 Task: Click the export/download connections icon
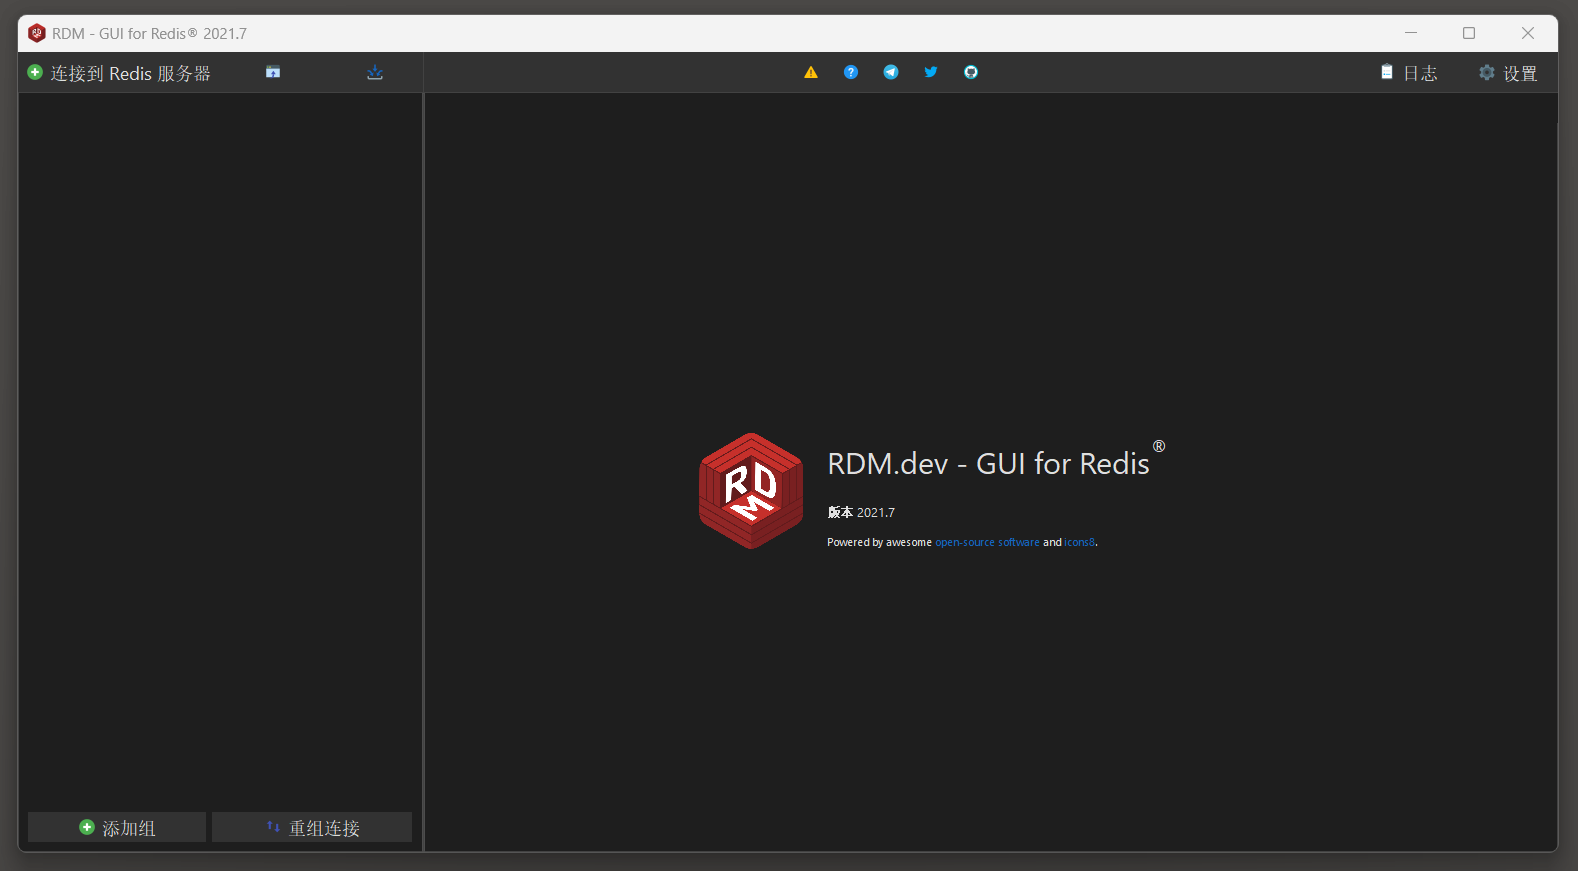375,72
